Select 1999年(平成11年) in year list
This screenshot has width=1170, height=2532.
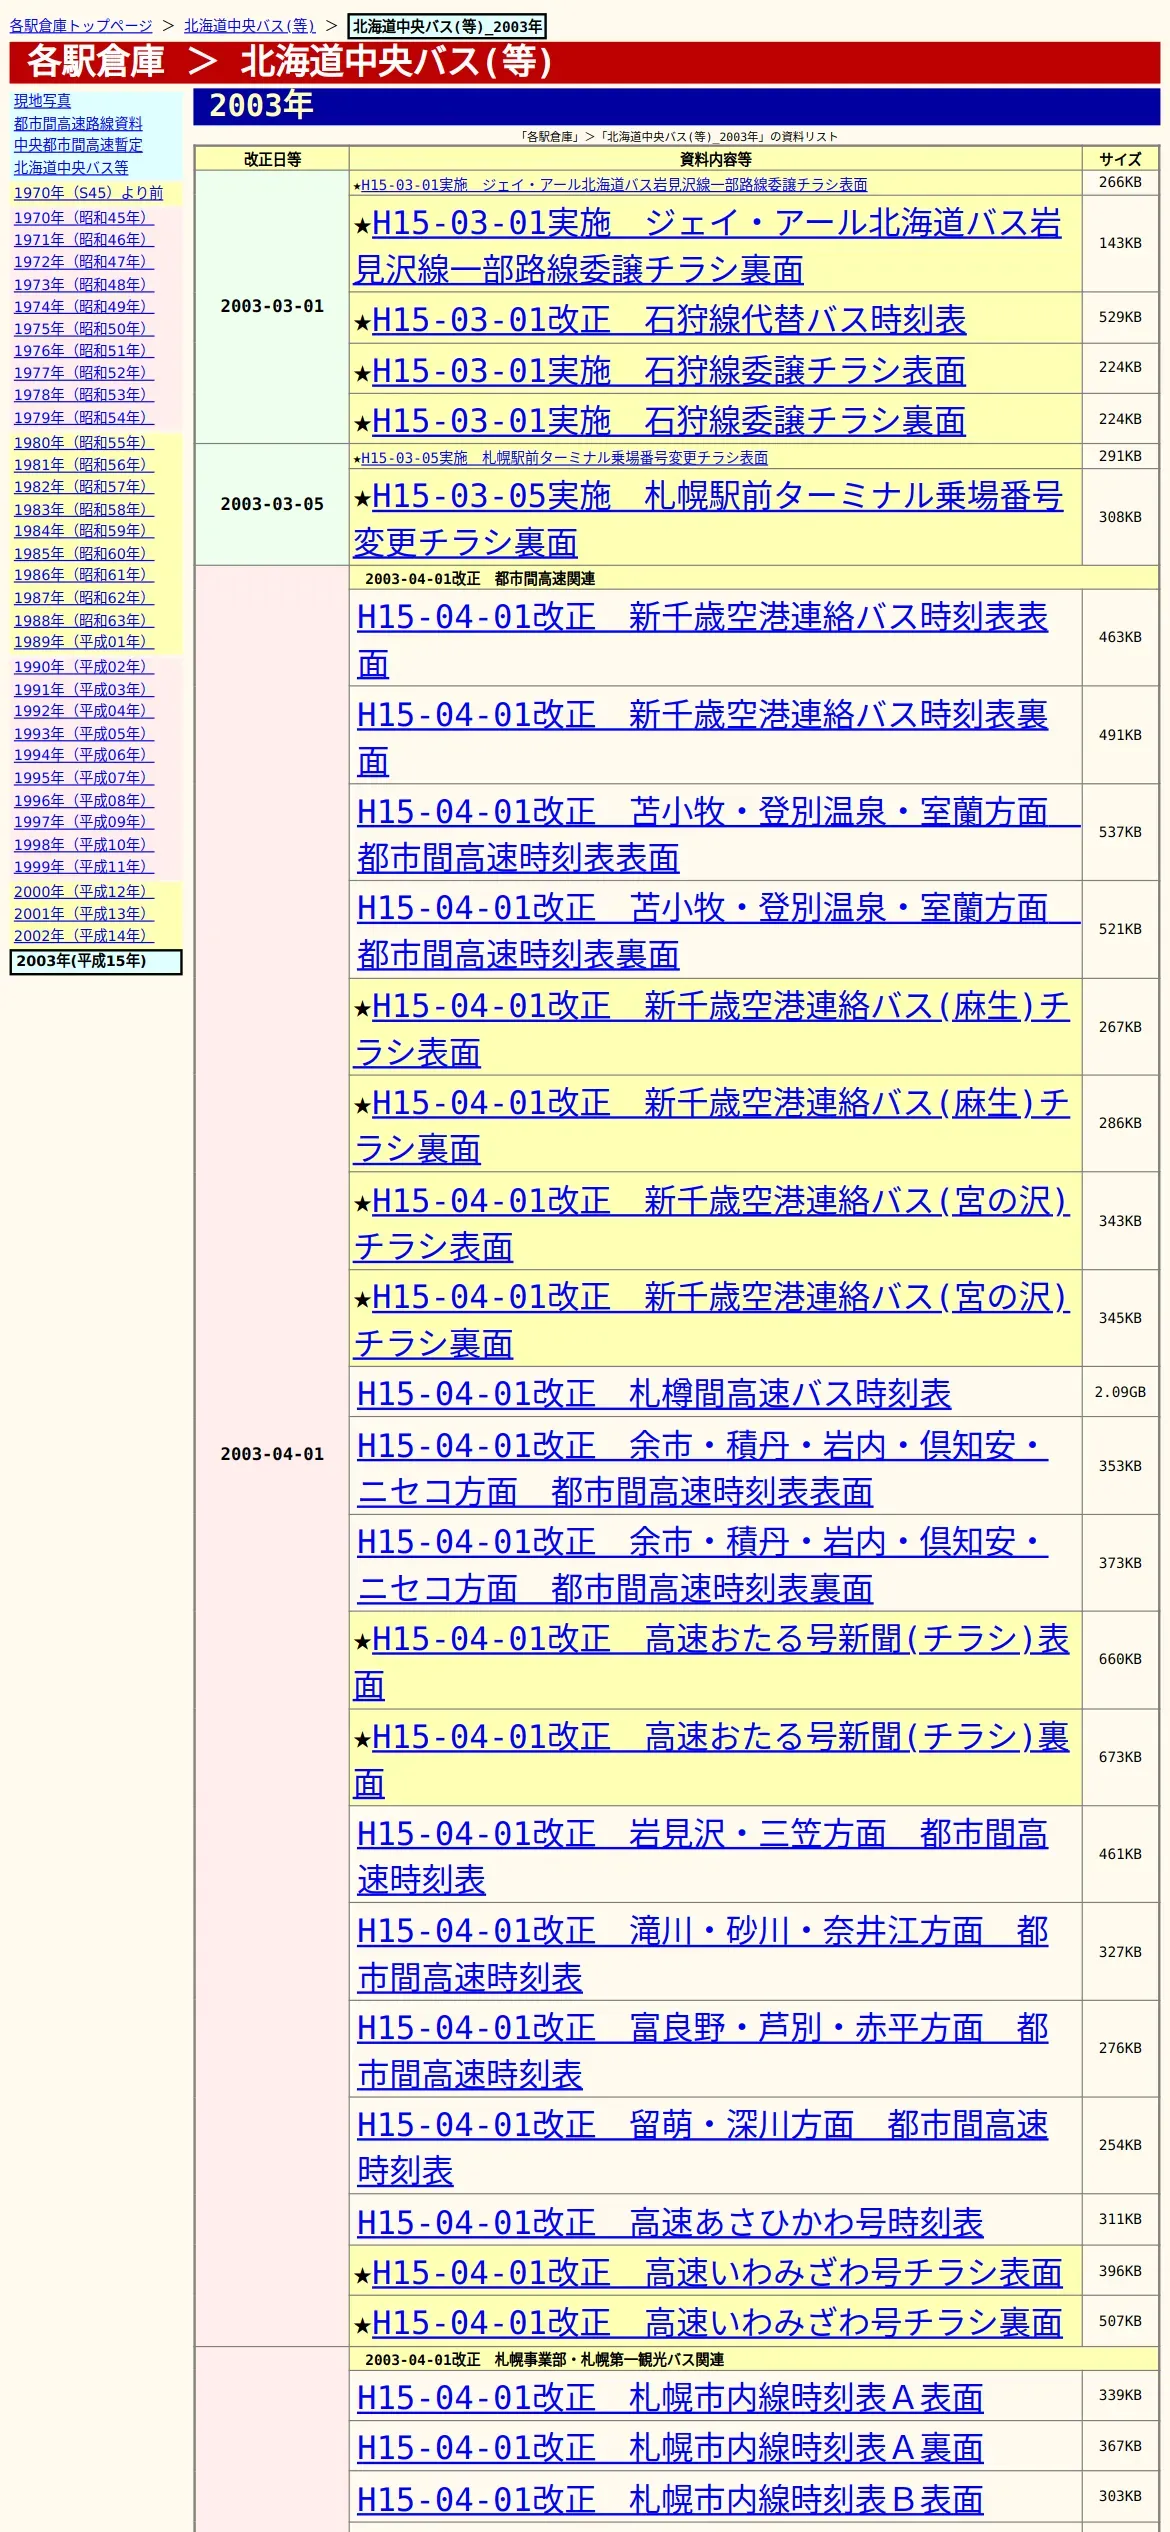[84, 867]
